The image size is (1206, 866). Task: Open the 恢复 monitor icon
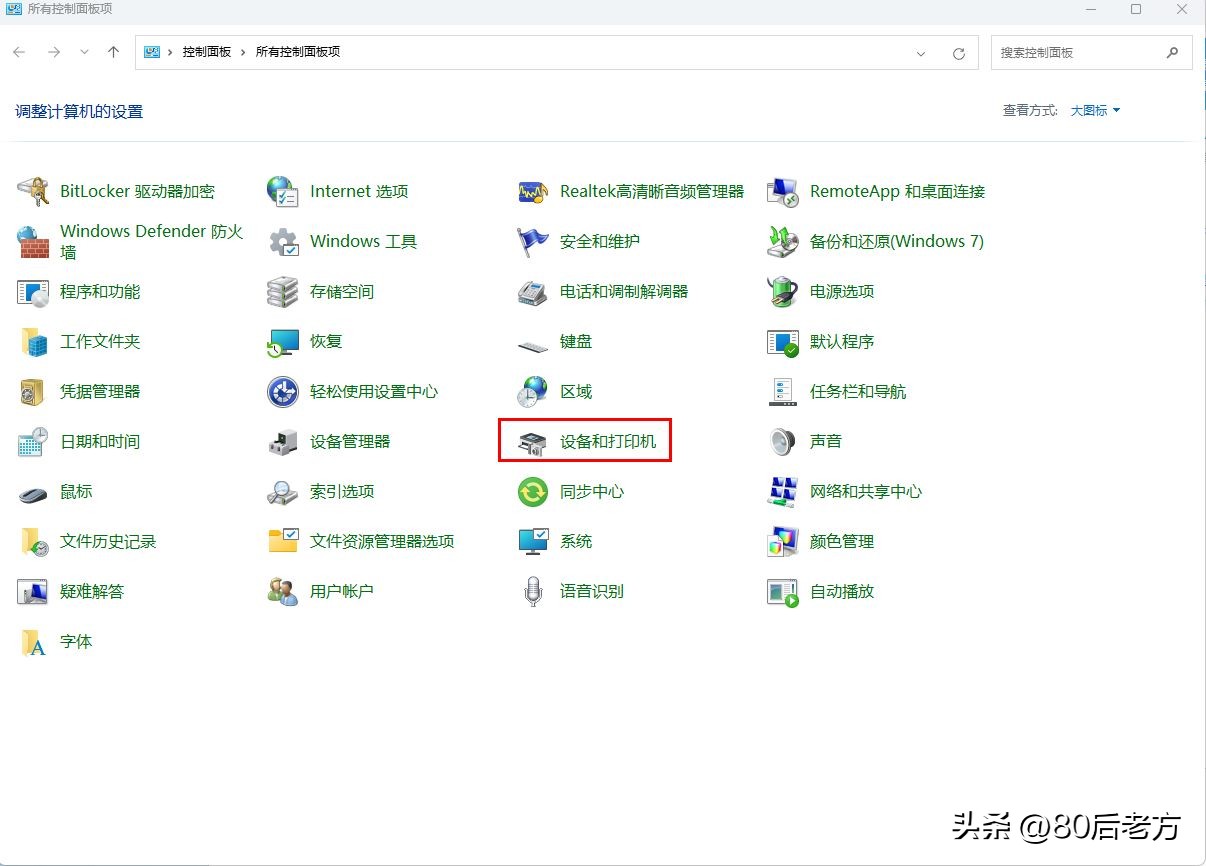[x=283, y=341]
